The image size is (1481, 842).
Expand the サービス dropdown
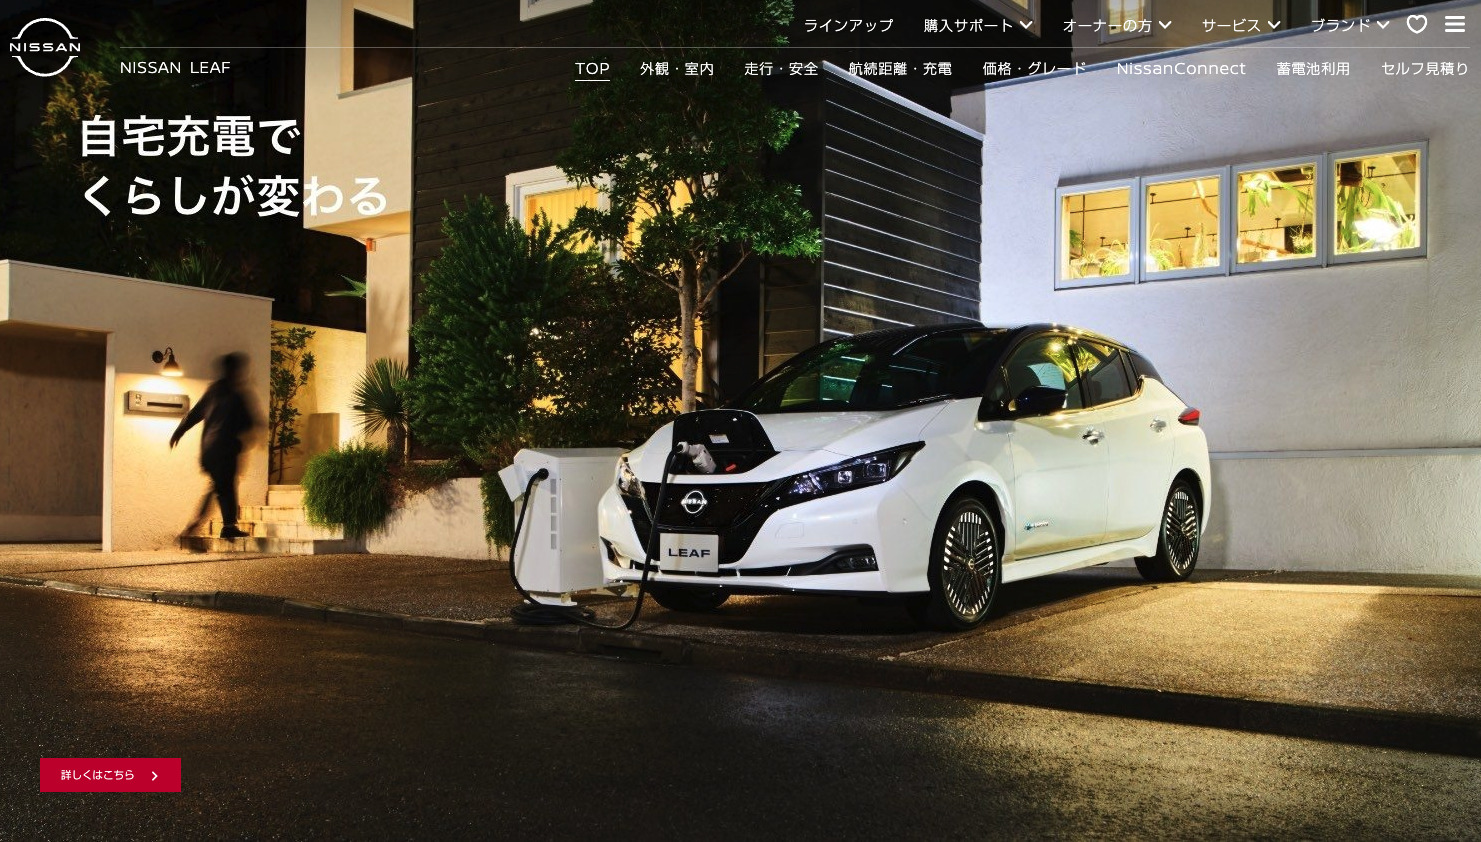pyautogui.click(x=1241, y=25)
